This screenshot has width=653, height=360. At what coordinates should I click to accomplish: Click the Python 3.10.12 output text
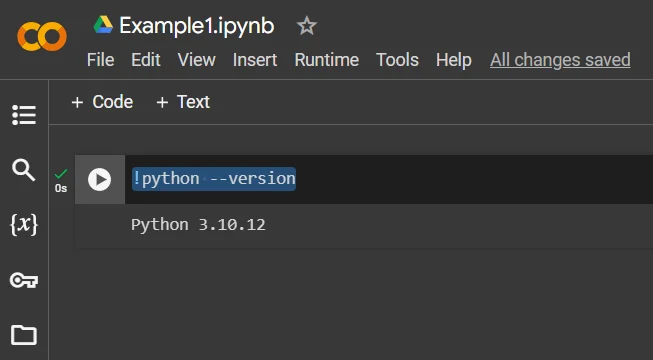(198, 225)
